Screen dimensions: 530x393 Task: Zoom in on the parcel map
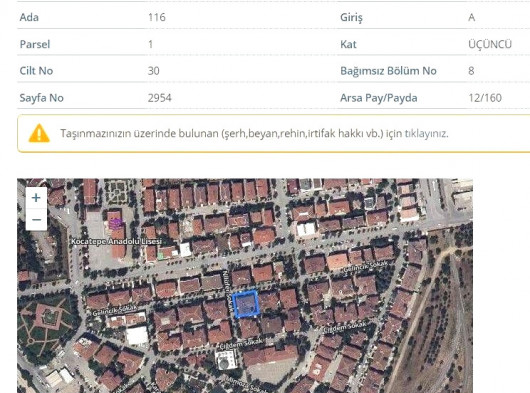pos(36,198)
